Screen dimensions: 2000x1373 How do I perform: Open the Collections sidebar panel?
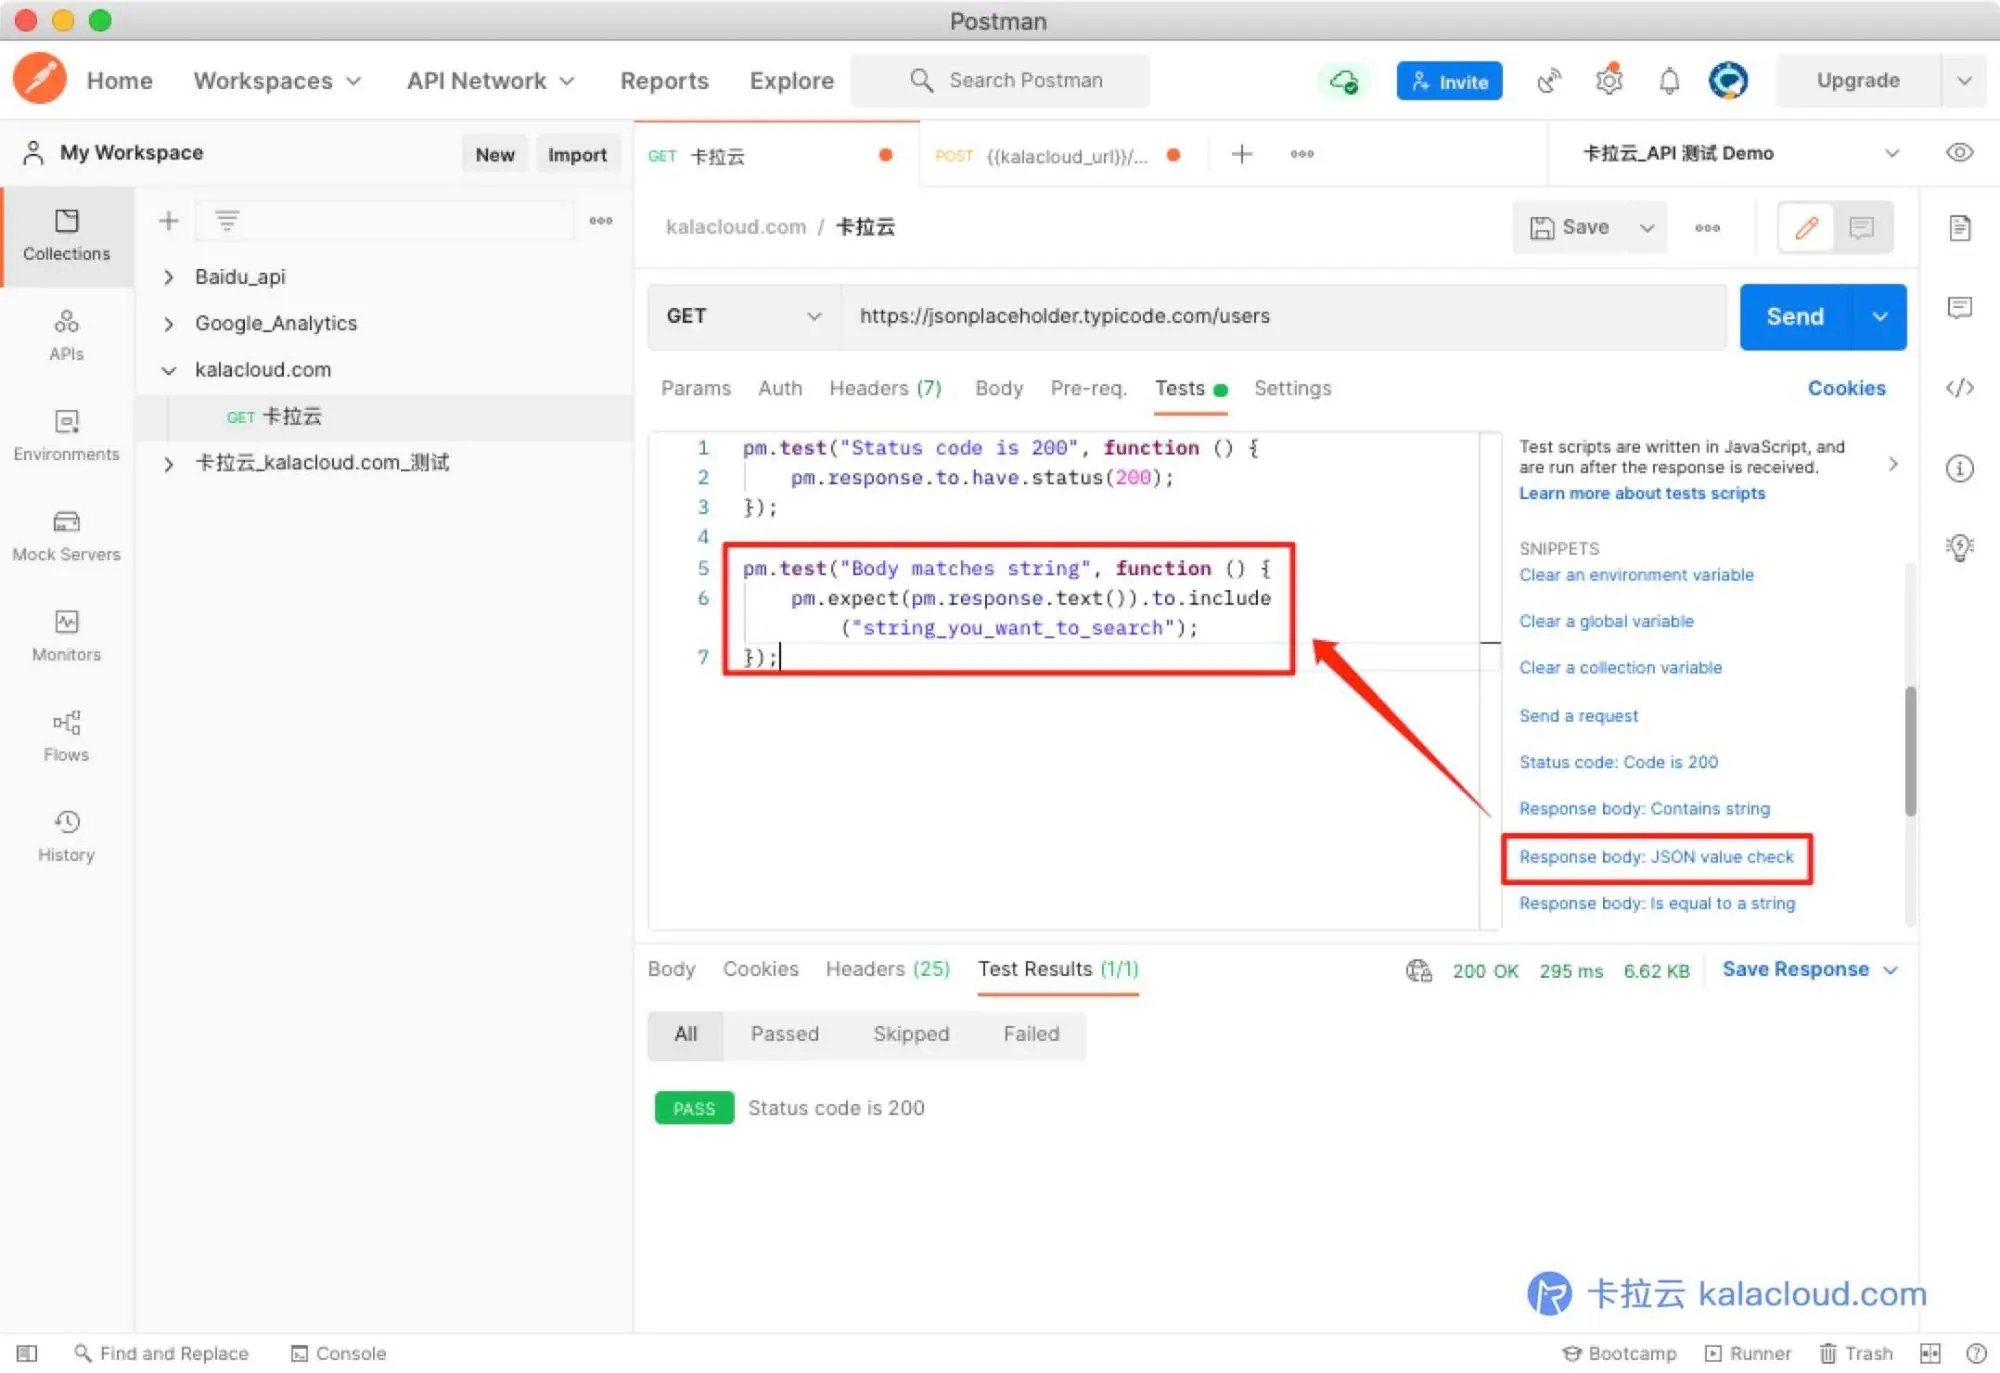click(67, 236)
